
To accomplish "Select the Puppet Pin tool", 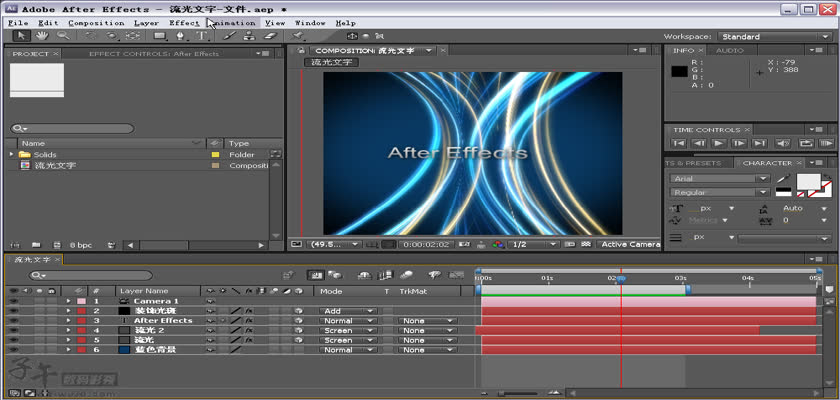I will click(x=298, y=36).
